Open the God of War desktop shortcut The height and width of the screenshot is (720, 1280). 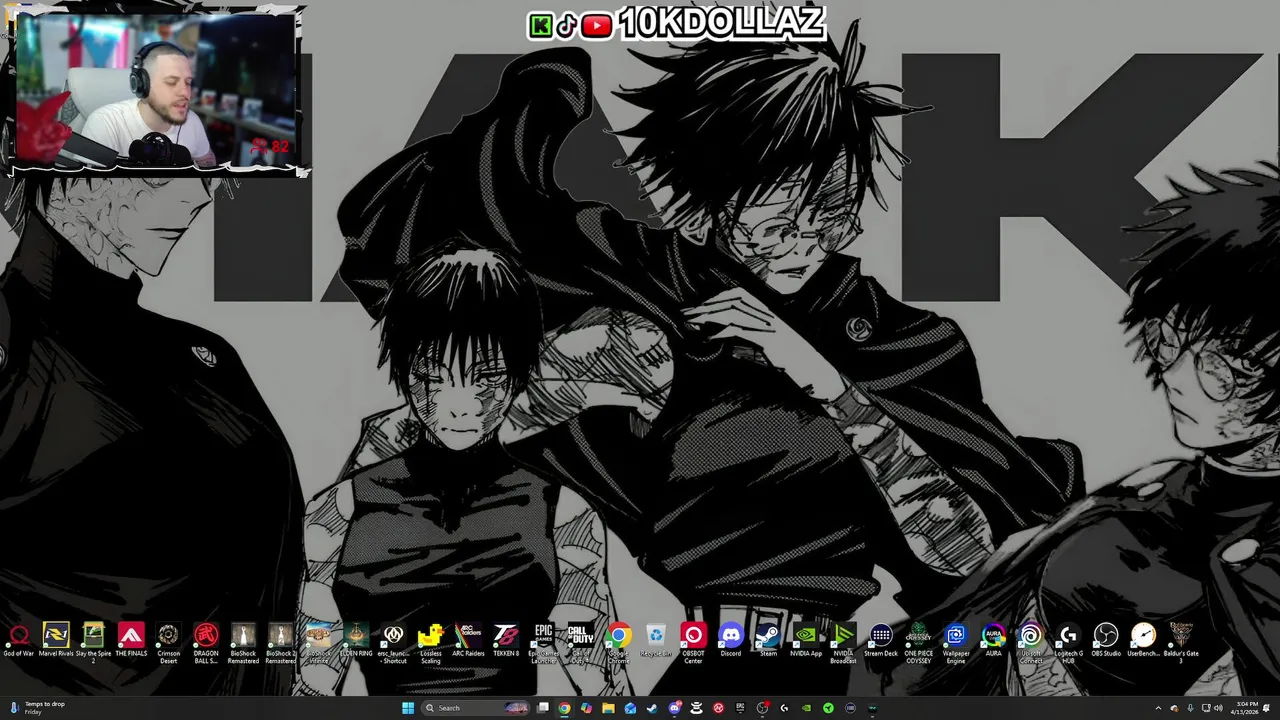point(18,640)
